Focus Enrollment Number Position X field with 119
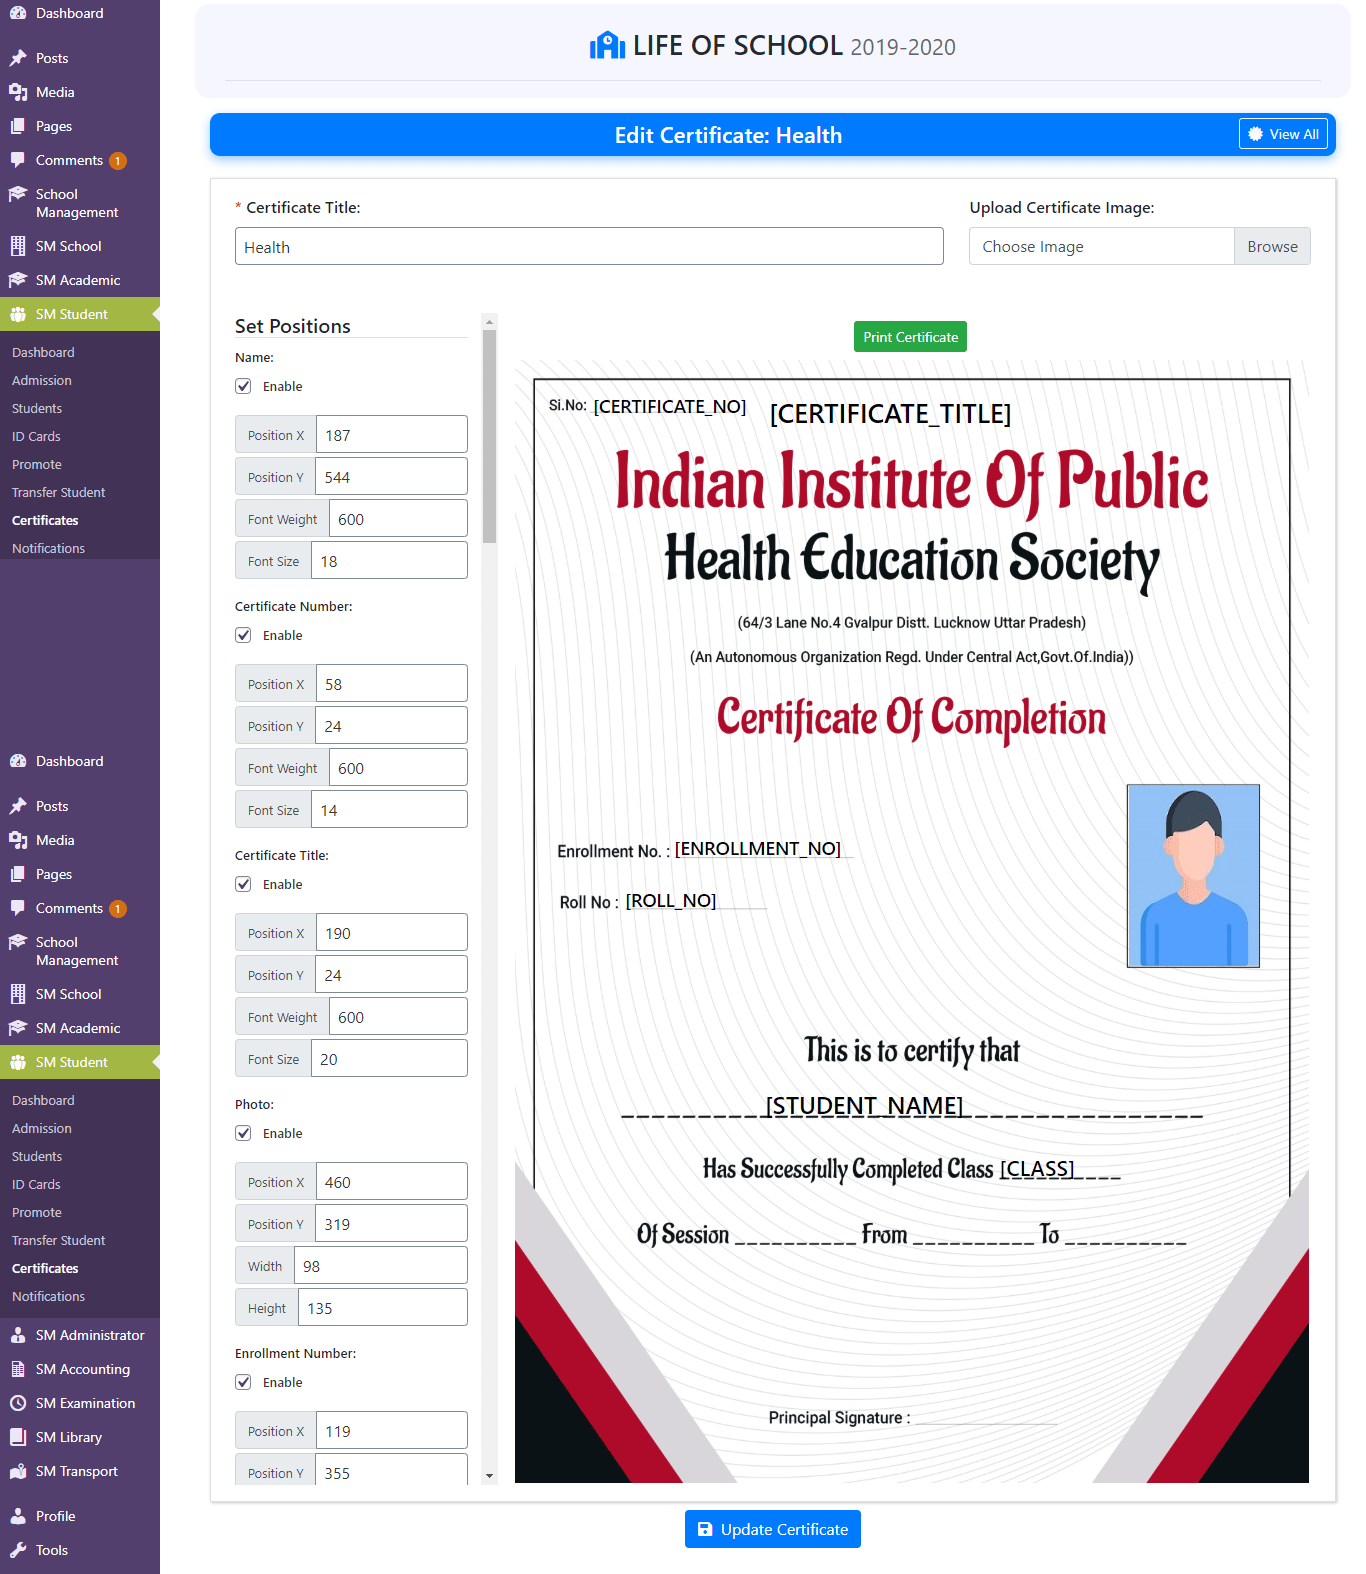Image resolution: width=1366 pixels, height=1574 pixels. point(392,1431)
